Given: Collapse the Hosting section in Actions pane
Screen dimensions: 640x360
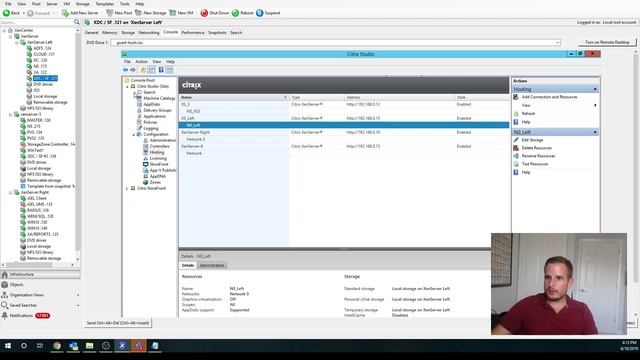Looking at the screenshot, I should [595, 89].
